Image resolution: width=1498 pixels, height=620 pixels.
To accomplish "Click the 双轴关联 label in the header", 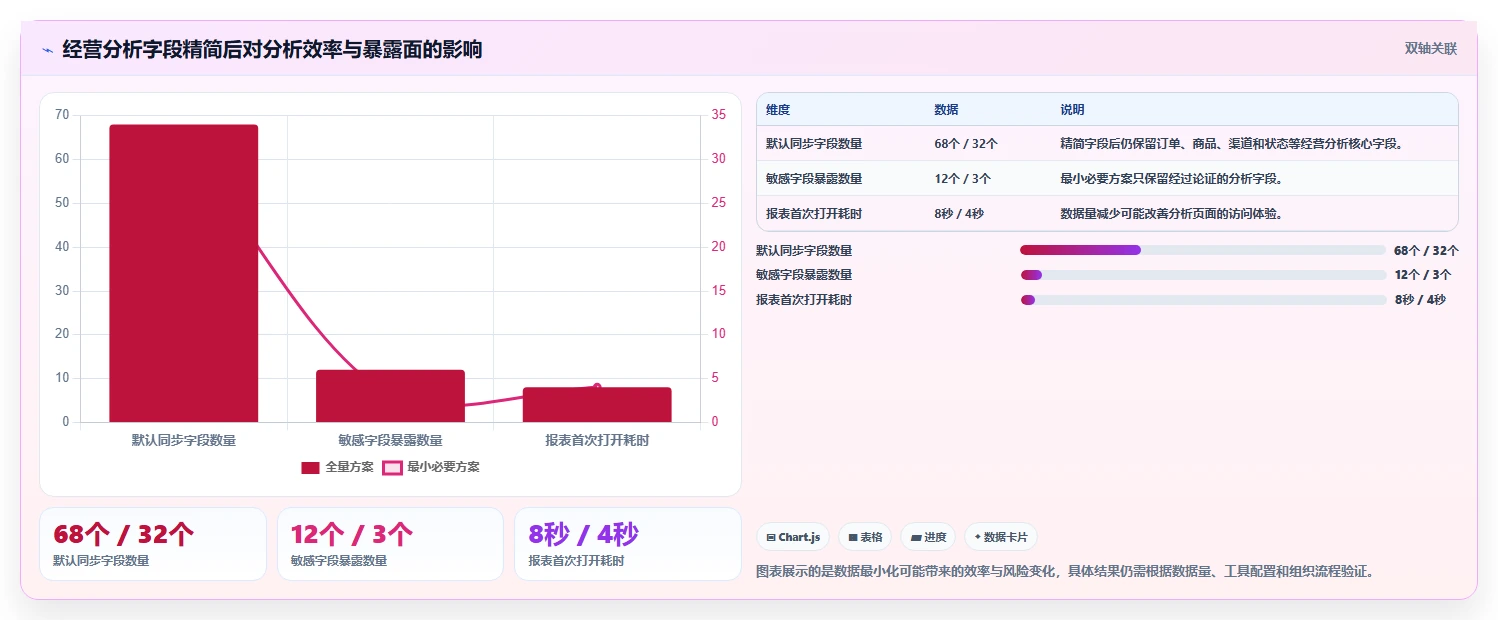I will [1431, 48].
